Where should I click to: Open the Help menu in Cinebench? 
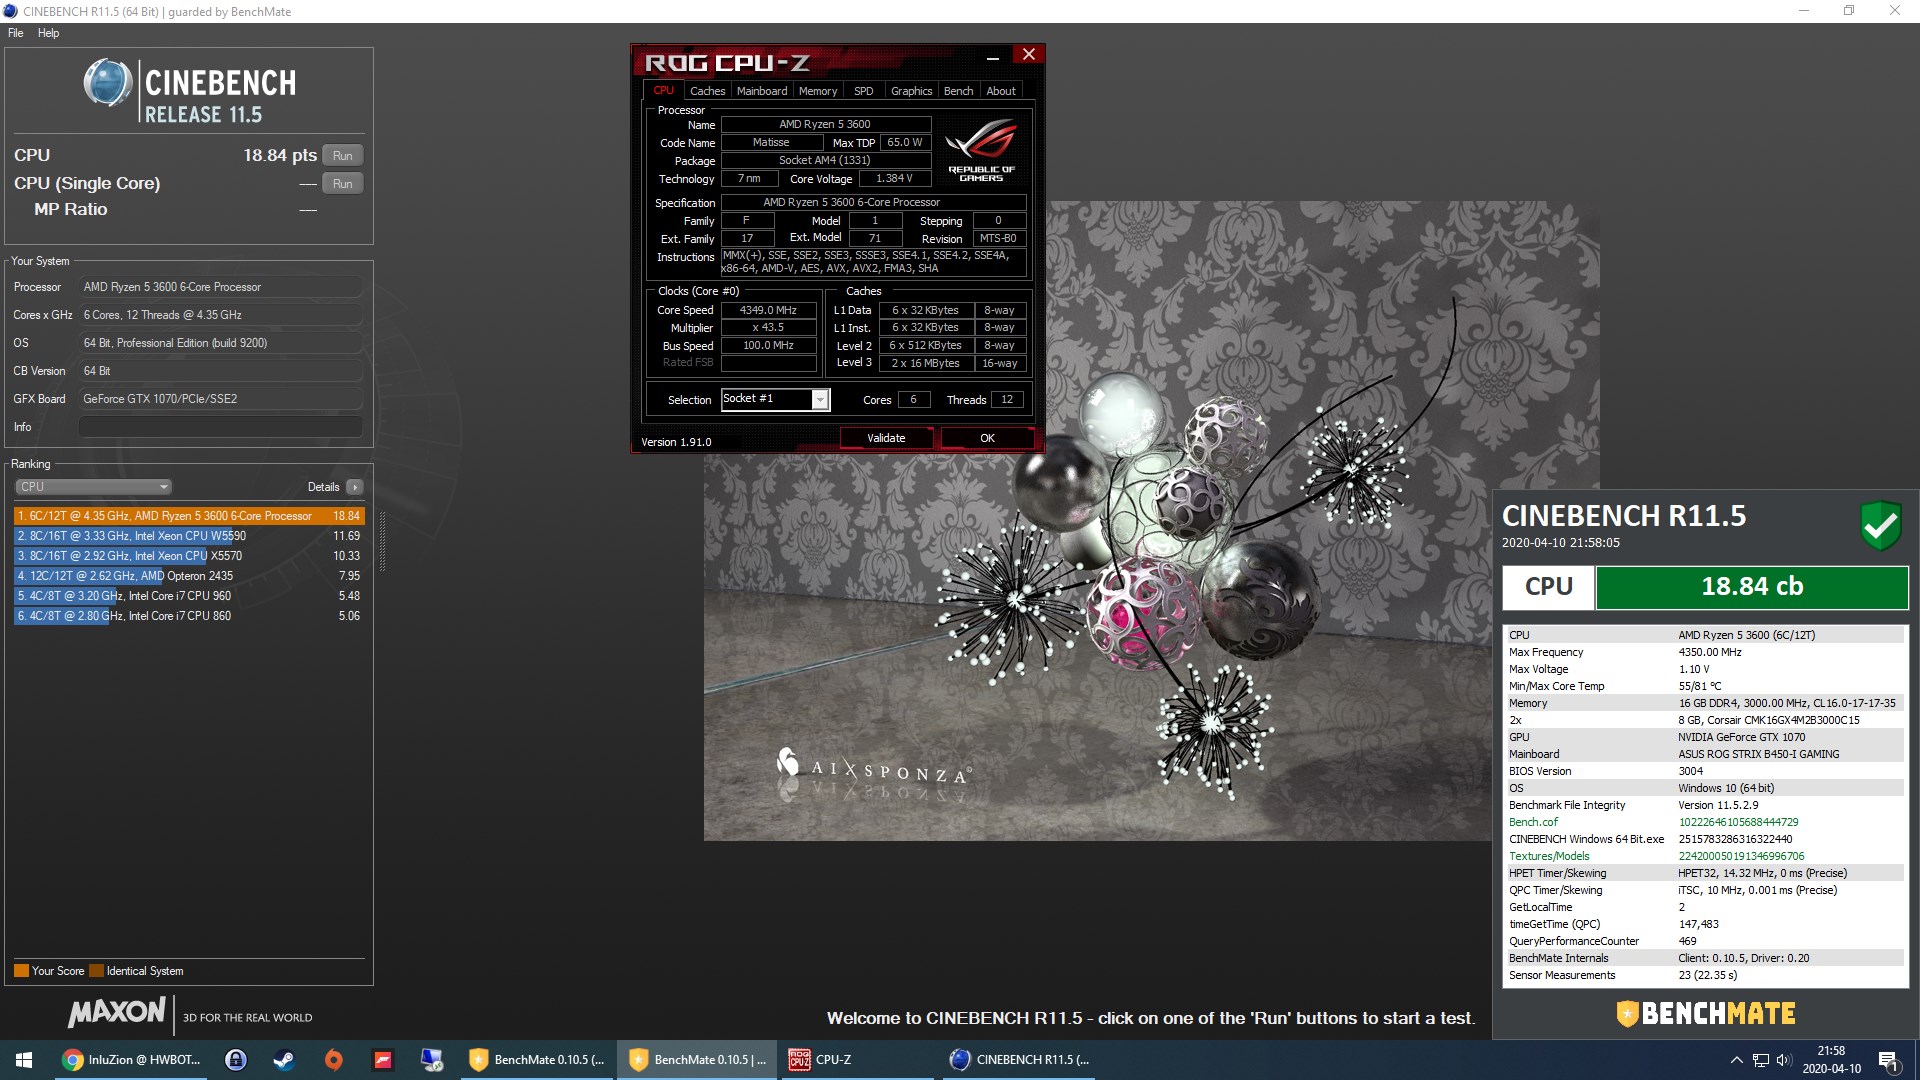point(48,33)
